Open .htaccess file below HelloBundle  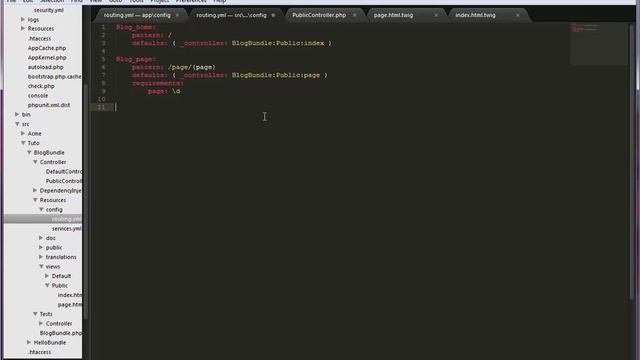click(x=39, y=352)
